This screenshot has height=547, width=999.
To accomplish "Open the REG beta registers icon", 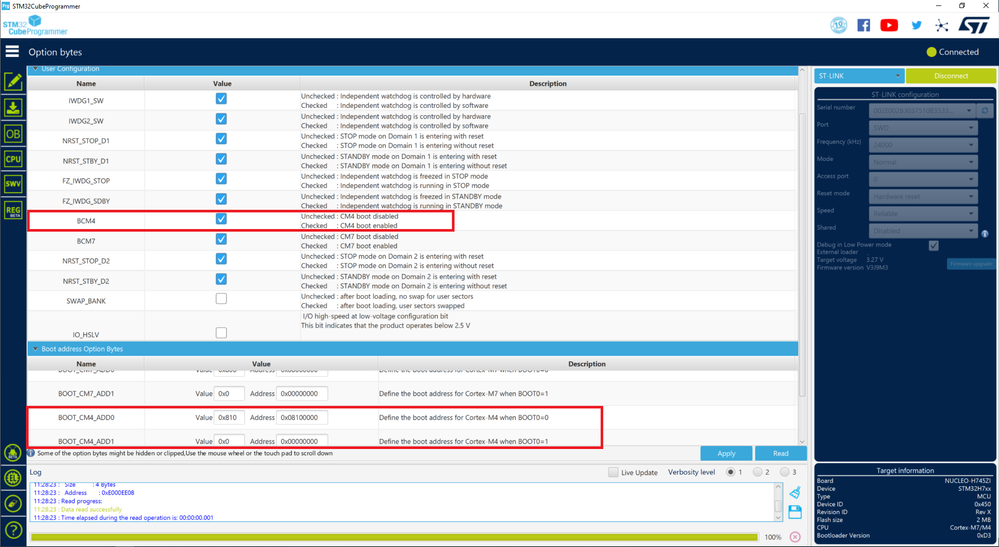I will [x=13, y=210].
